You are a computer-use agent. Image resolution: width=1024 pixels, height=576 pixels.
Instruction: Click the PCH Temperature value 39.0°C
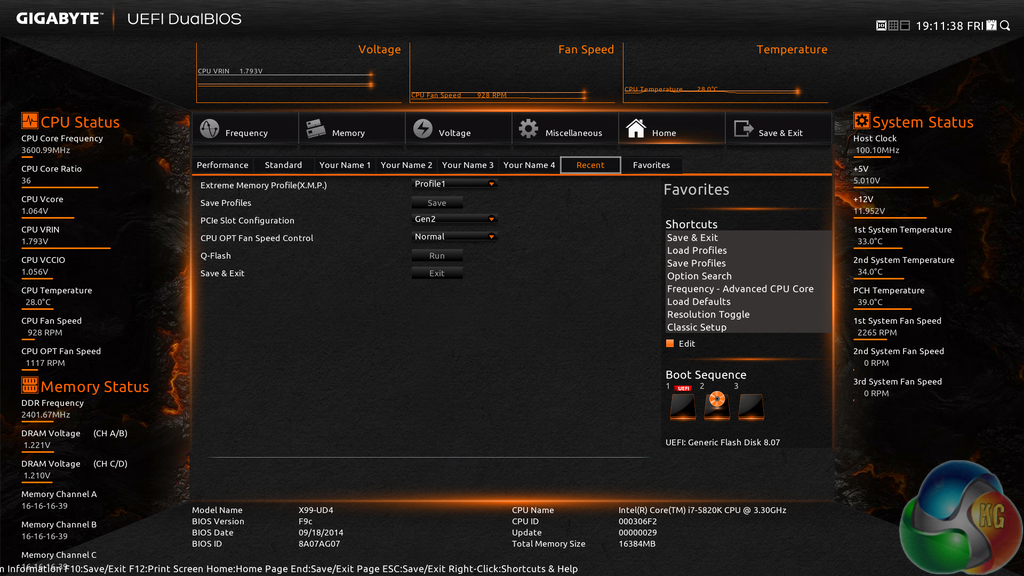[x=870, y=302]
